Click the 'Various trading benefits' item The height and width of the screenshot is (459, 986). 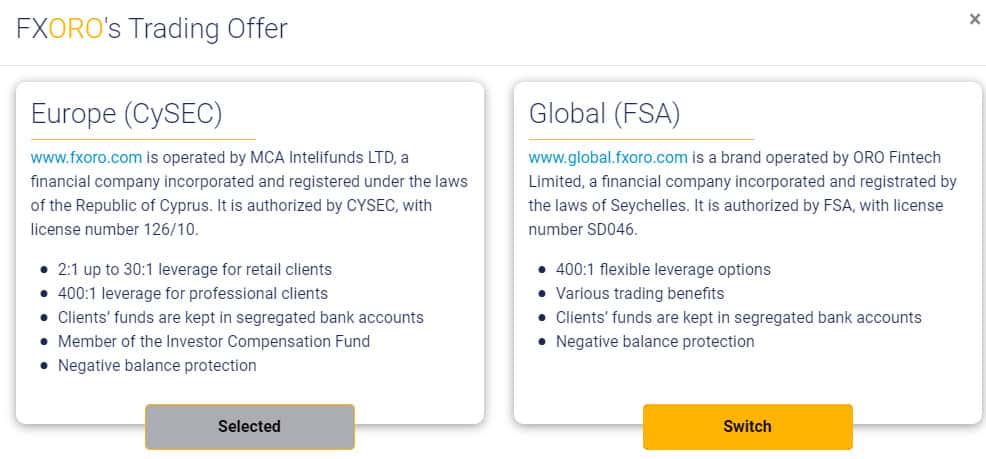(x=640, y=293)
